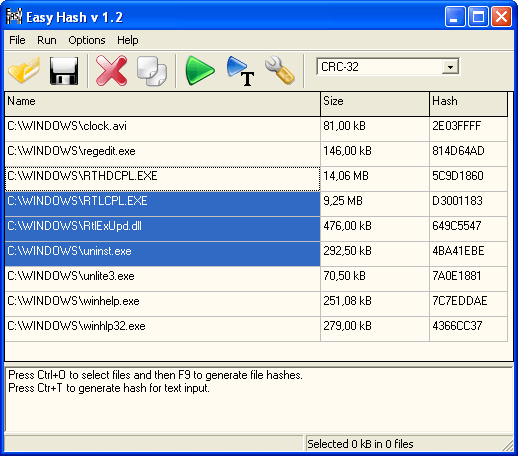
Task: Open the Run menu
Action: 47,40
